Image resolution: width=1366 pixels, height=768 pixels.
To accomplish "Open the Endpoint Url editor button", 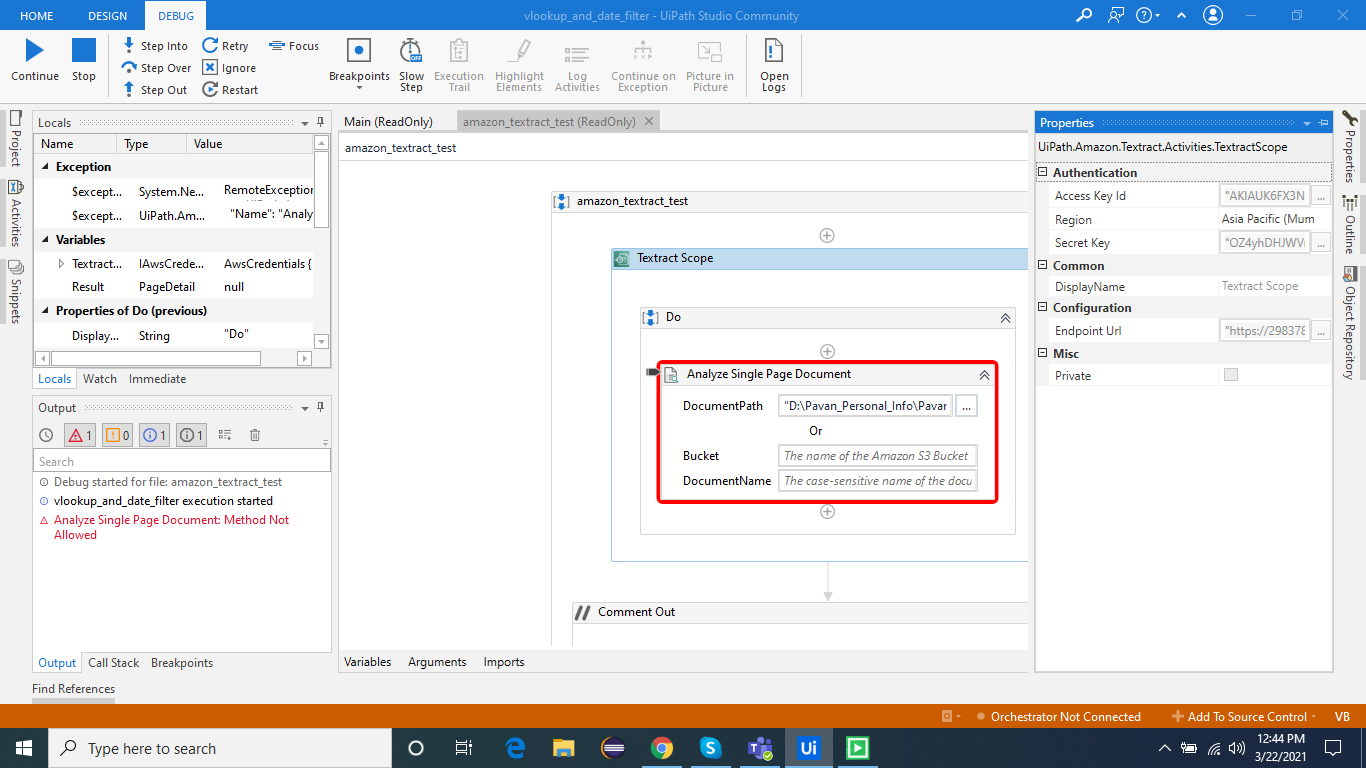I will click(x=1321, y=331).
